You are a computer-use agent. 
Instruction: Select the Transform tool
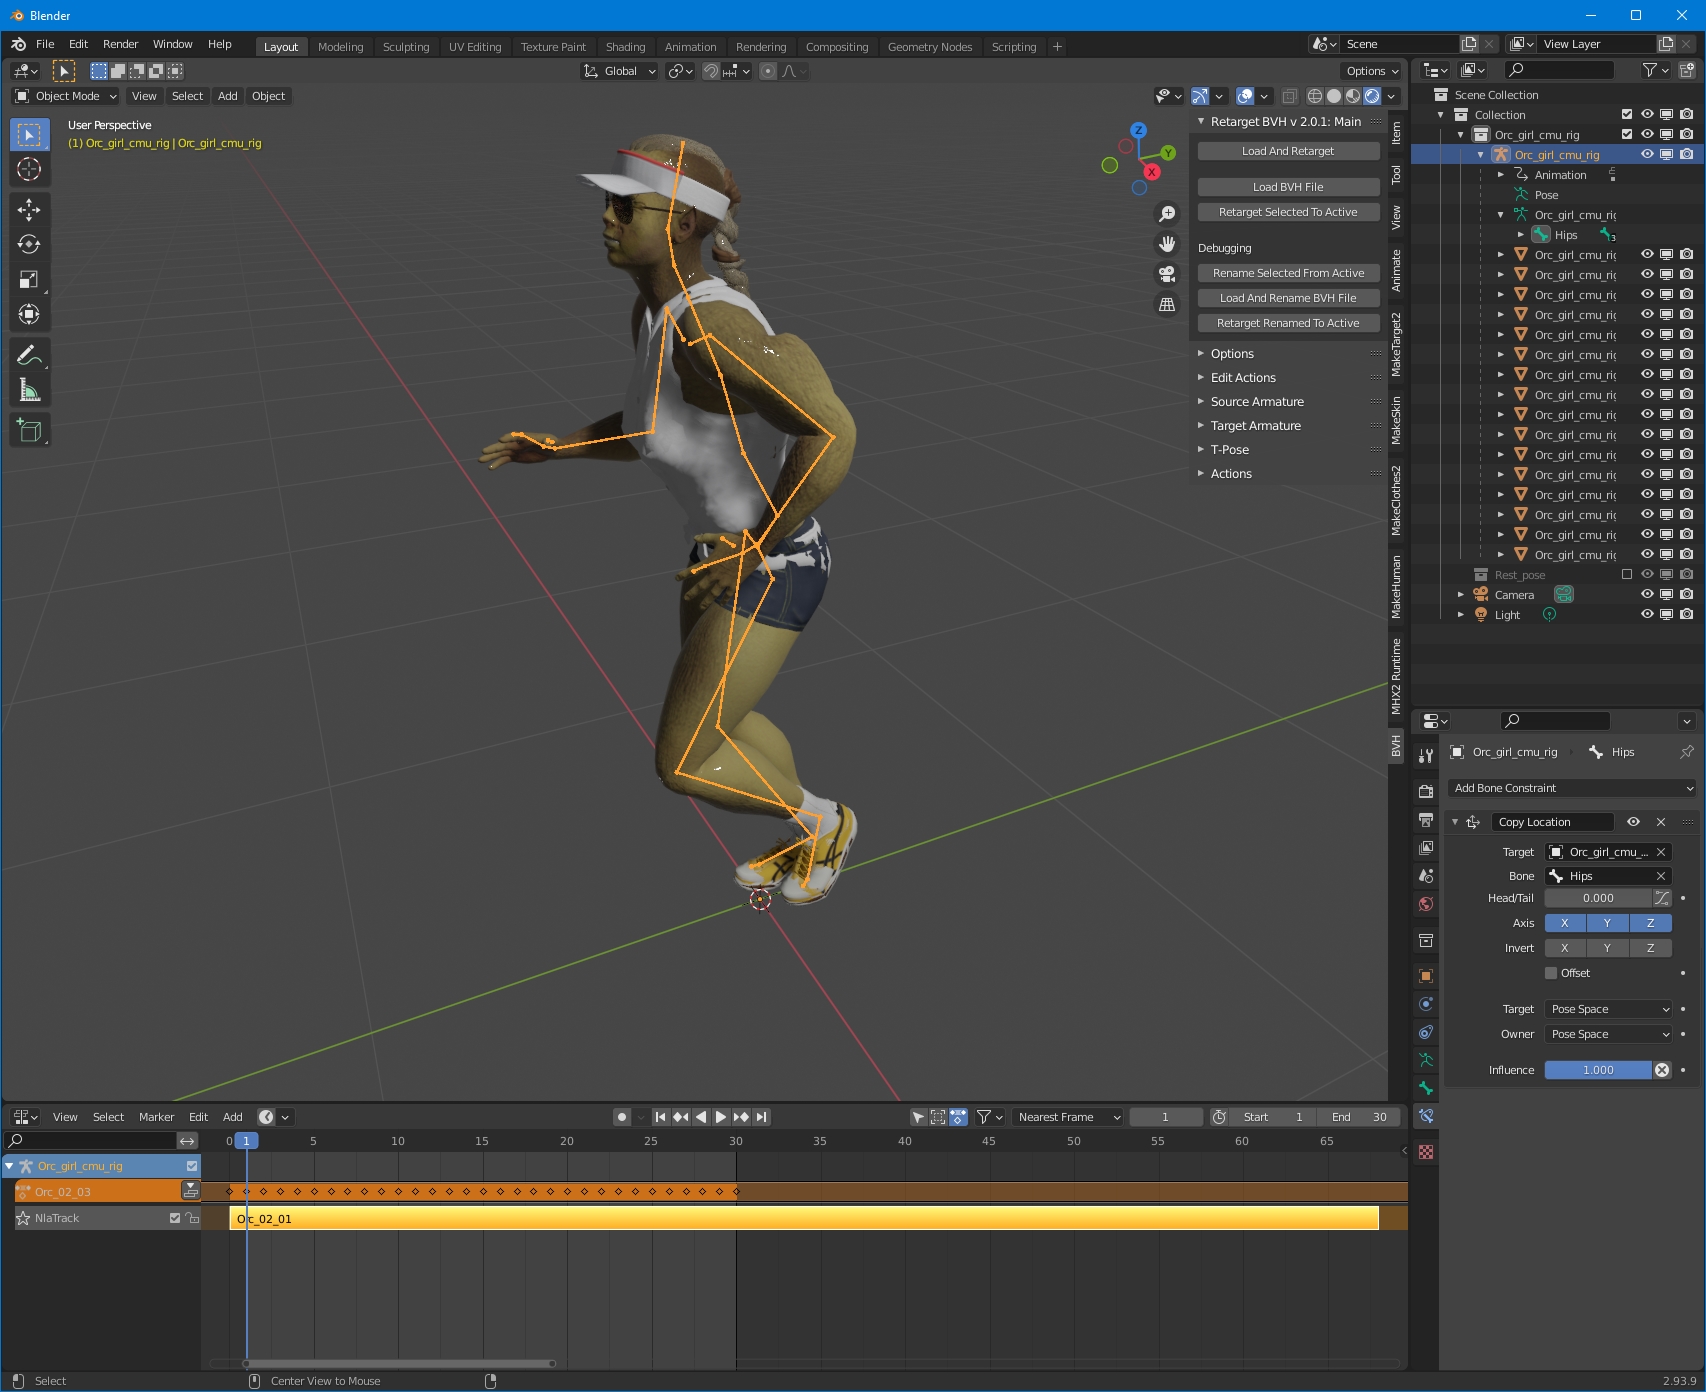(x=29, y=314)
